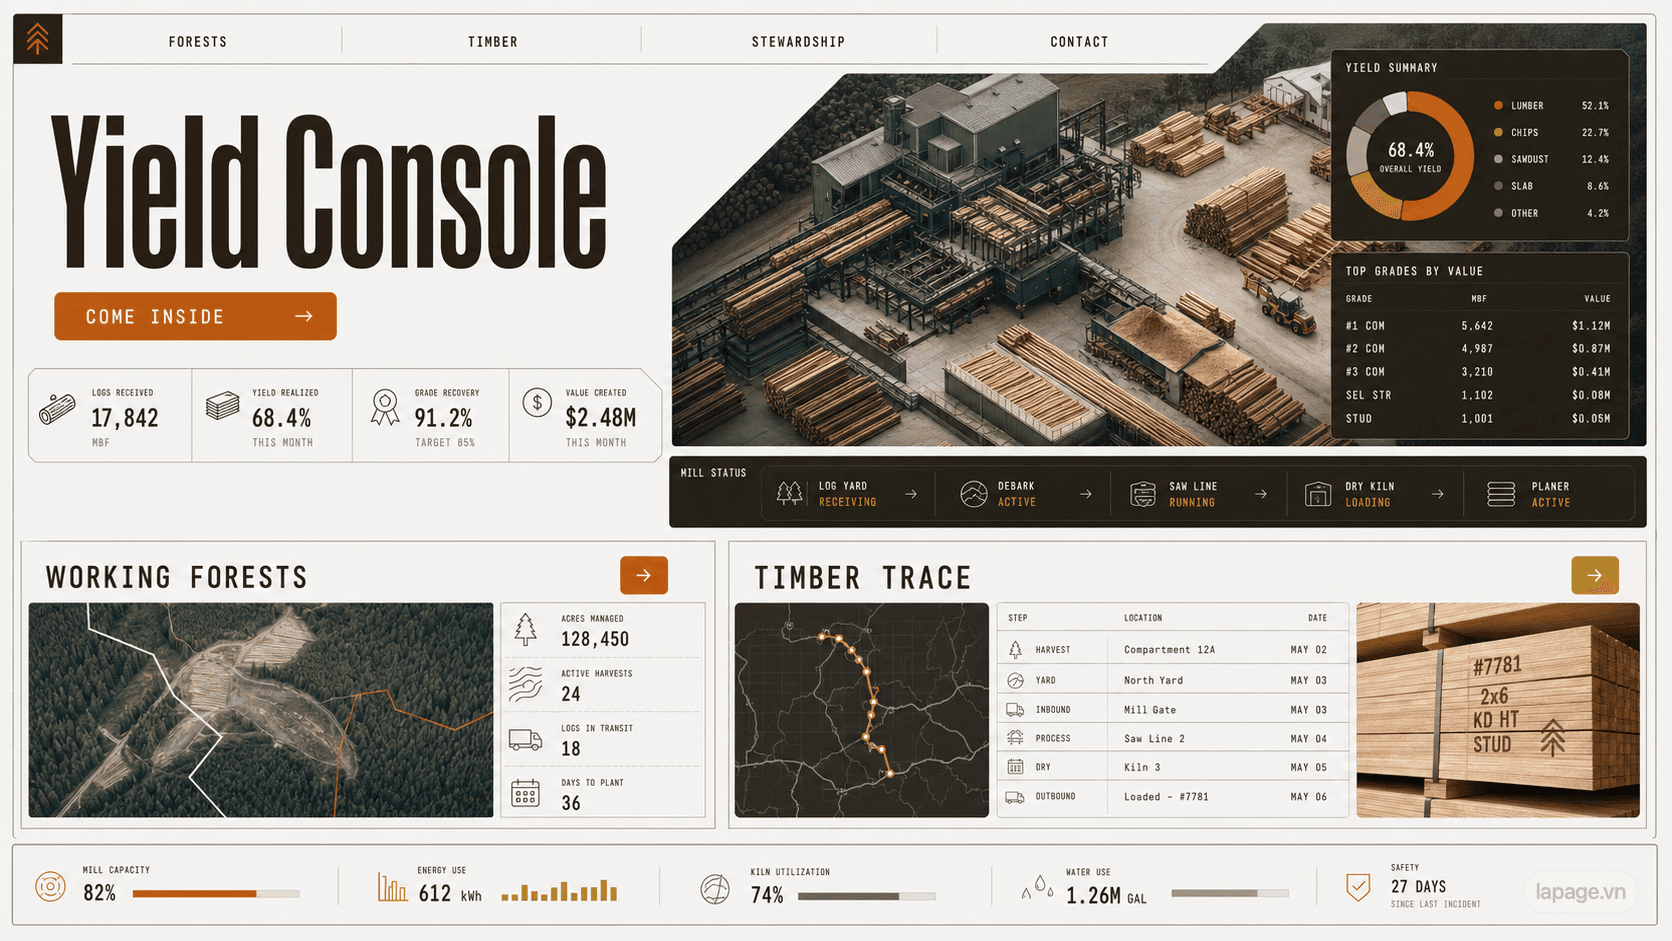The height and width of the screenshot is (941, 1672).
Task: Click the Come Inside button
Action: click(x=195, y=316)
